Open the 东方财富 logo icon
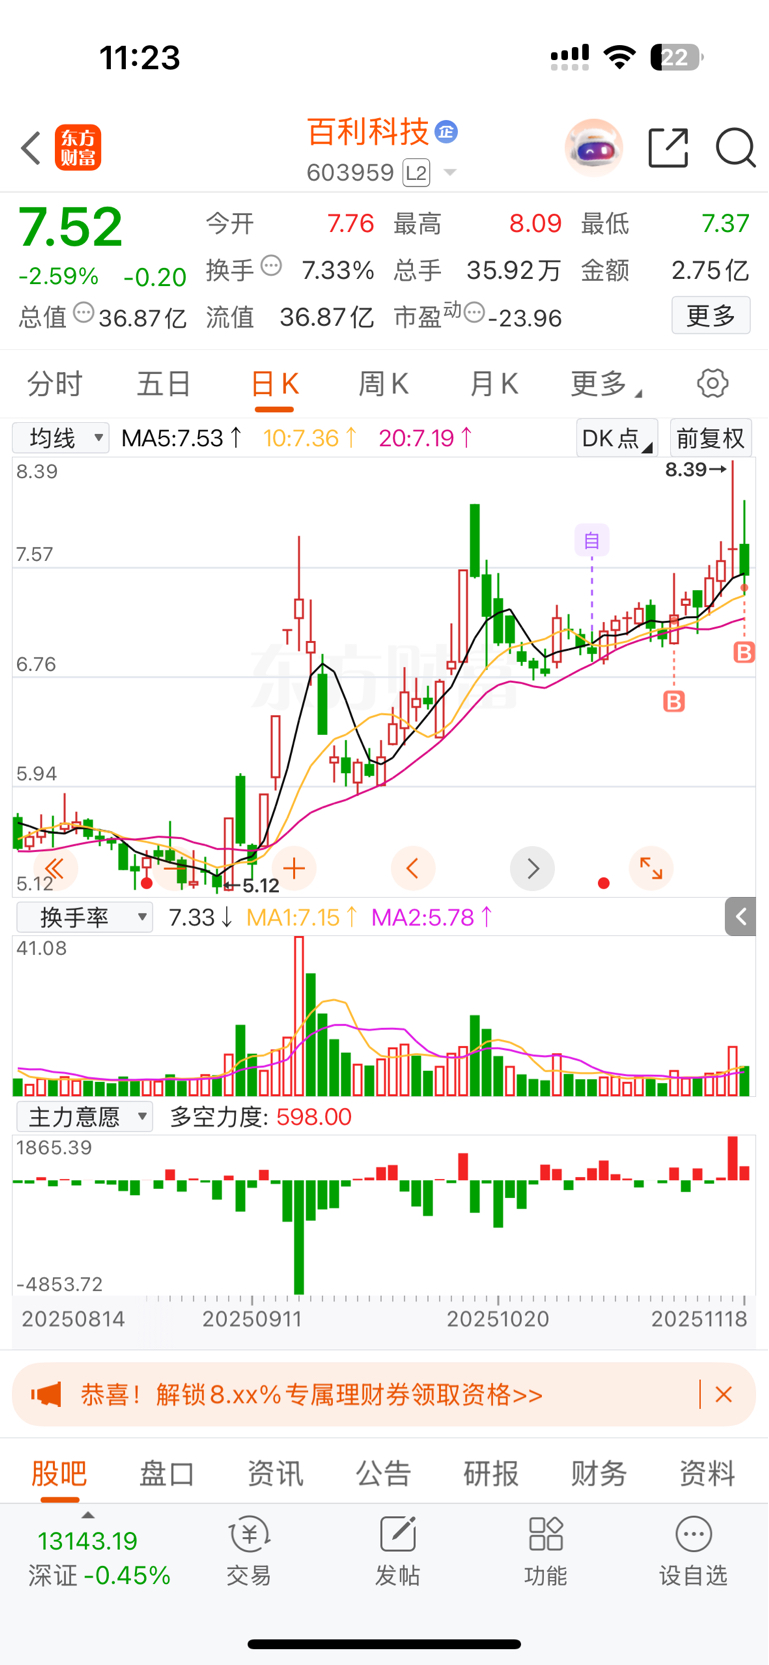This screenshot has width=769, height=1665. (78, 148)
